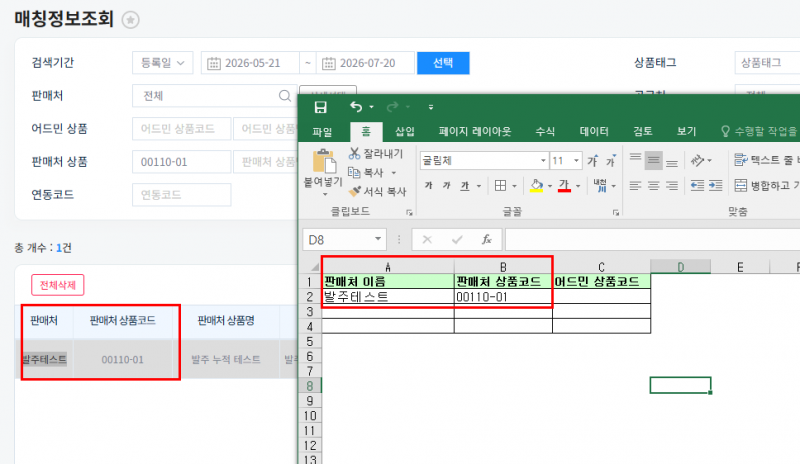Click the 전체삭제 button
Viewport: 800px width, 464px height.
tap(58, 285)
